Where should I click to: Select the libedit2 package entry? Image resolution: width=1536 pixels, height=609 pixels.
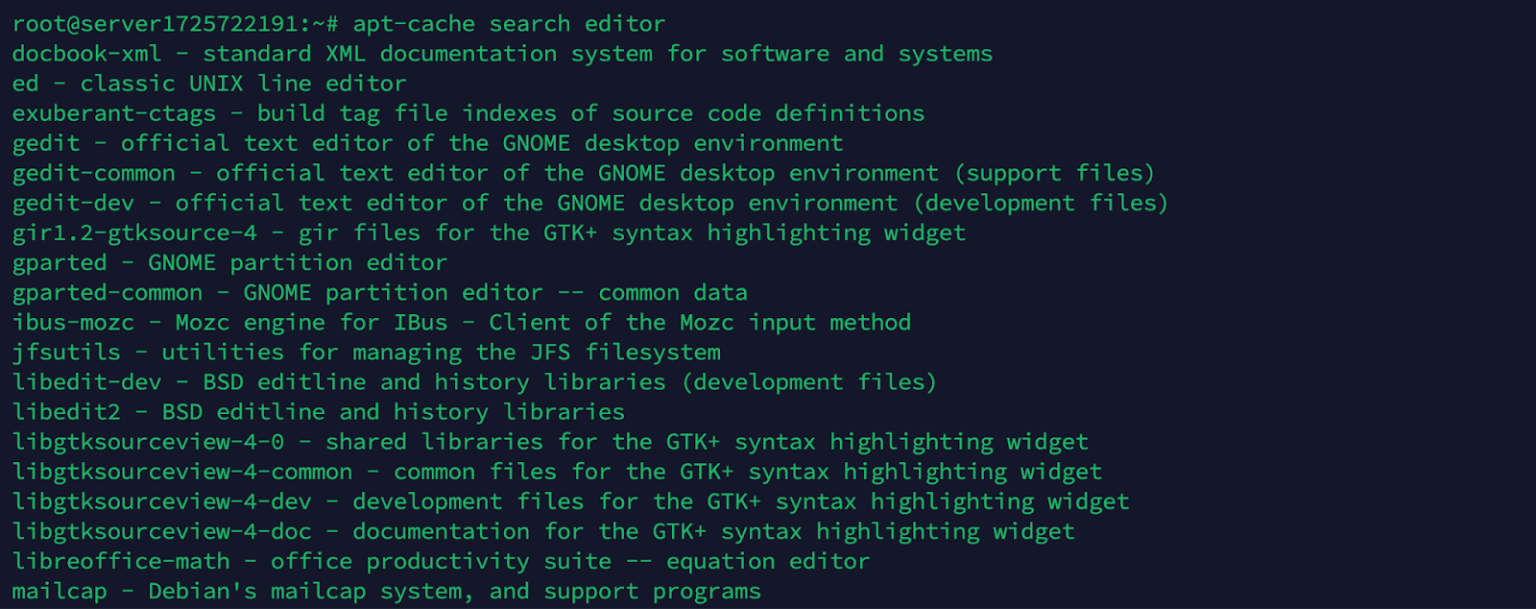pyautogui.click(x=318, y=412)
